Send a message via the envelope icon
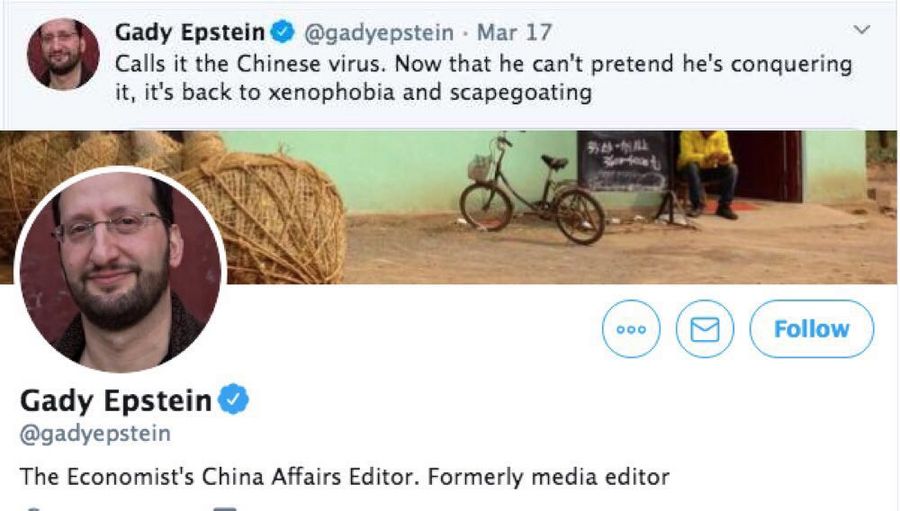The image size is (900, 511). tap(704, 329)
